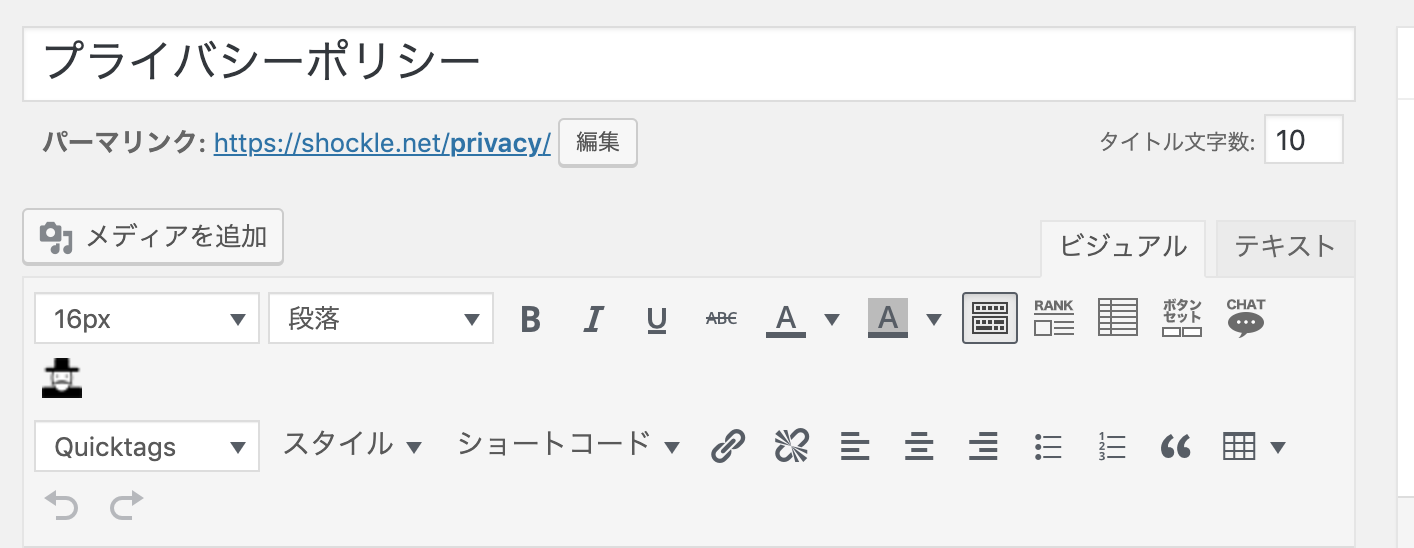Insert or edit a link
This screenshot has width=1414, height=548.
728,446
